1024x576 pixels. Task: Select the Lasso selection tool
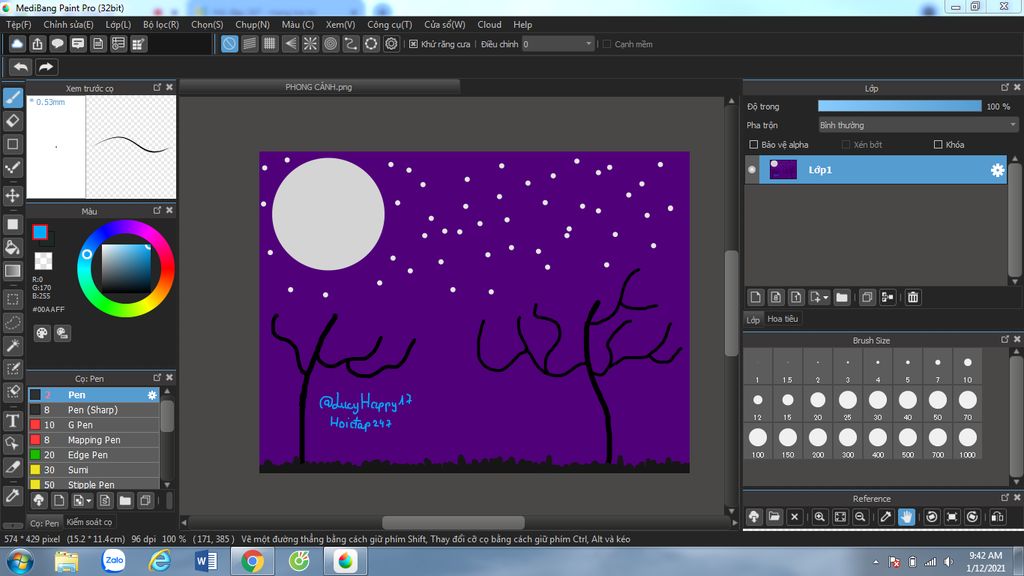[x=12, y=323]
